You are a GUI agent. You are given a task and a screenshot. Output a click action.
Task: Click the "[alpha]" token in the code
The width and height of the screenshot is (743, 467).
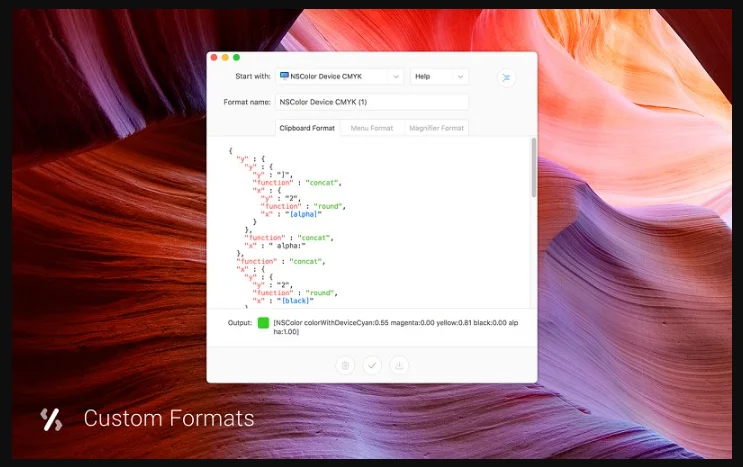tap(303, 214)
